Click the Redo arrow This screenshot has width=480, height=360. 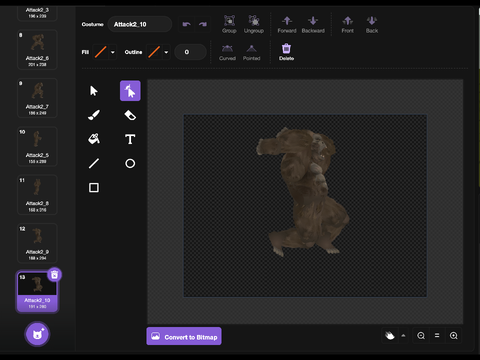pos(202,24)
